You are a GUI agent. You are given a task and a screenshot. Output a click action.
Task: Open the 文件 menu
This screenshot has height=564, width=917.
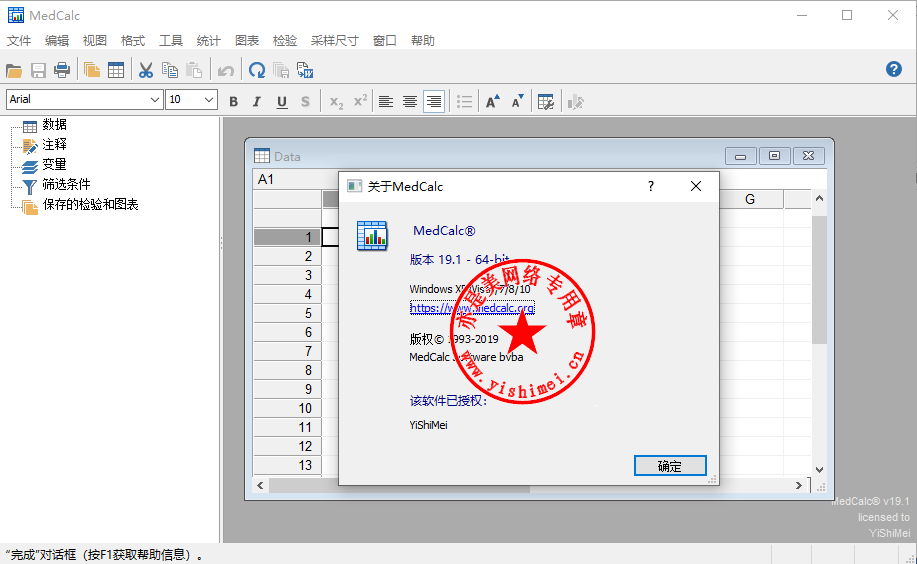19,40
